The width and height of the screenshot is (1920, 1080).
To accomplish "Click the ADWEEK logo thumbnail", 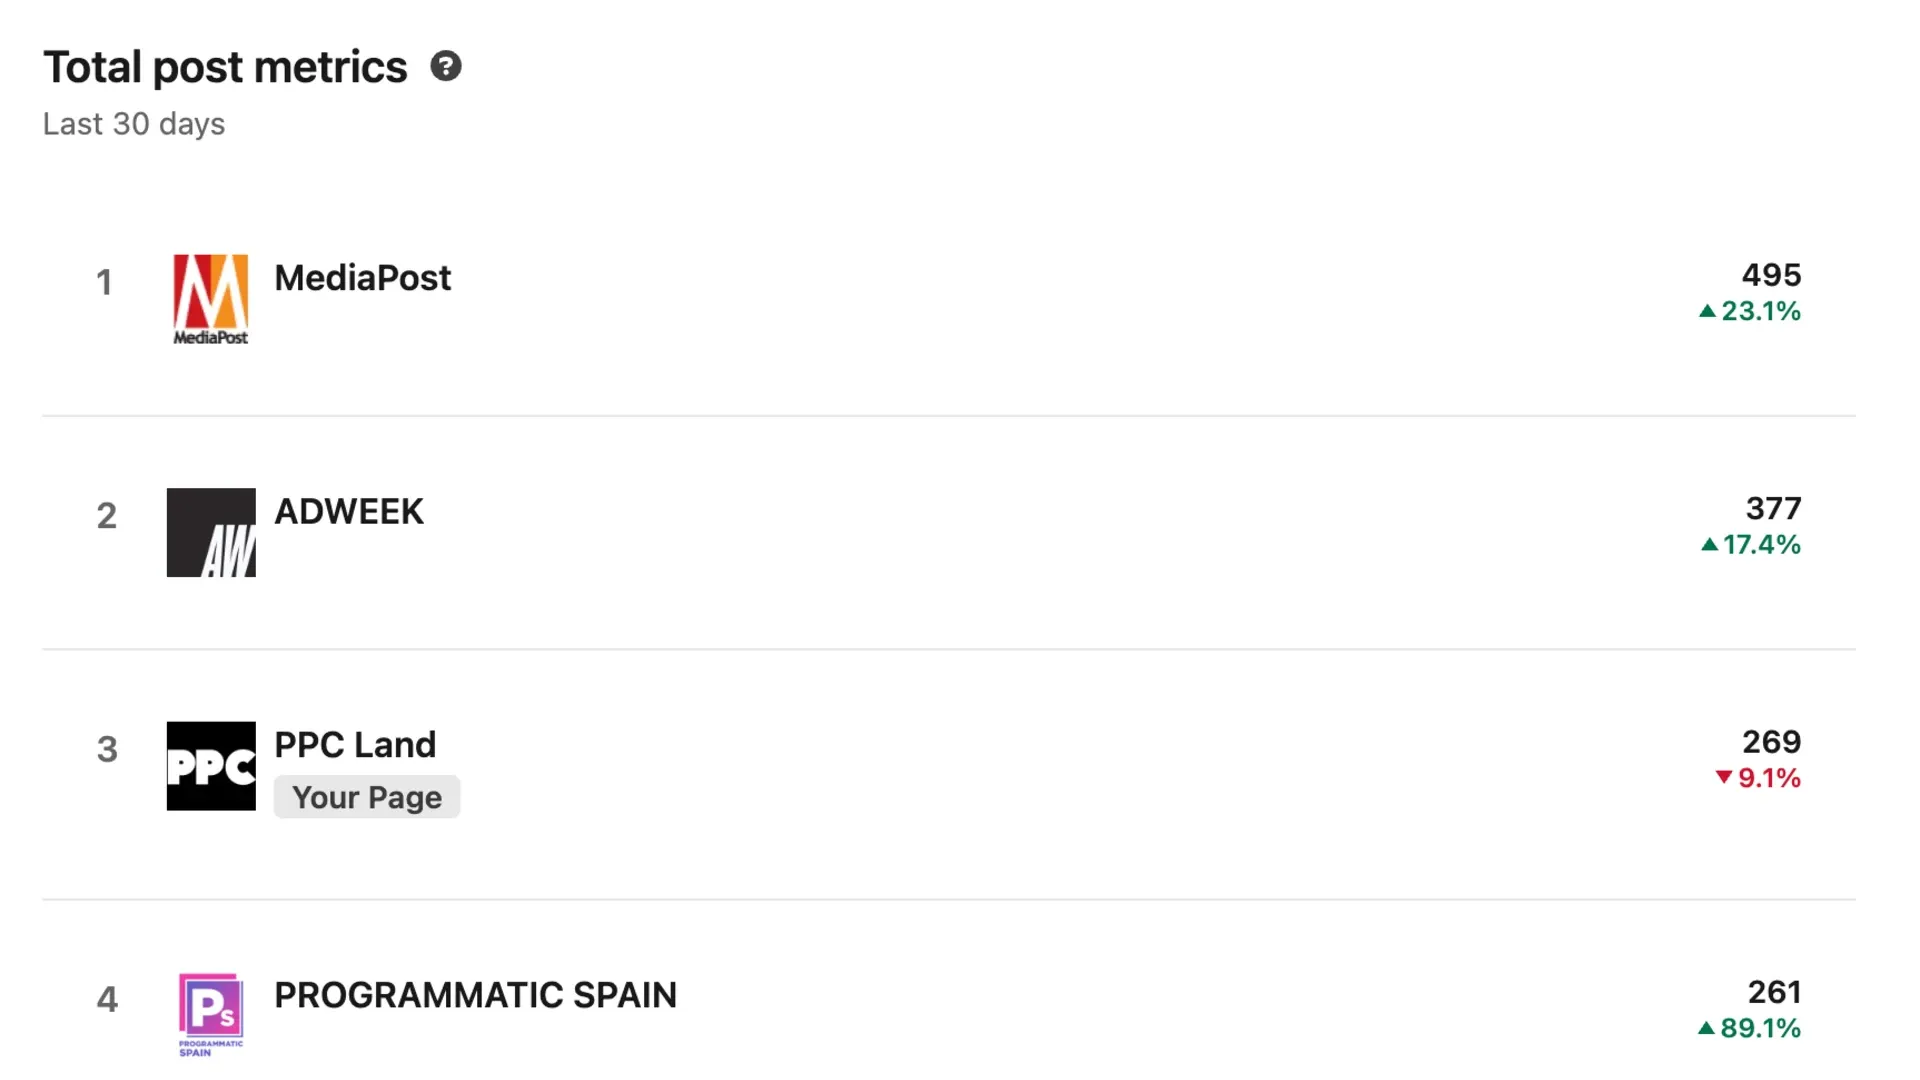I will click(x=210, y=532).
